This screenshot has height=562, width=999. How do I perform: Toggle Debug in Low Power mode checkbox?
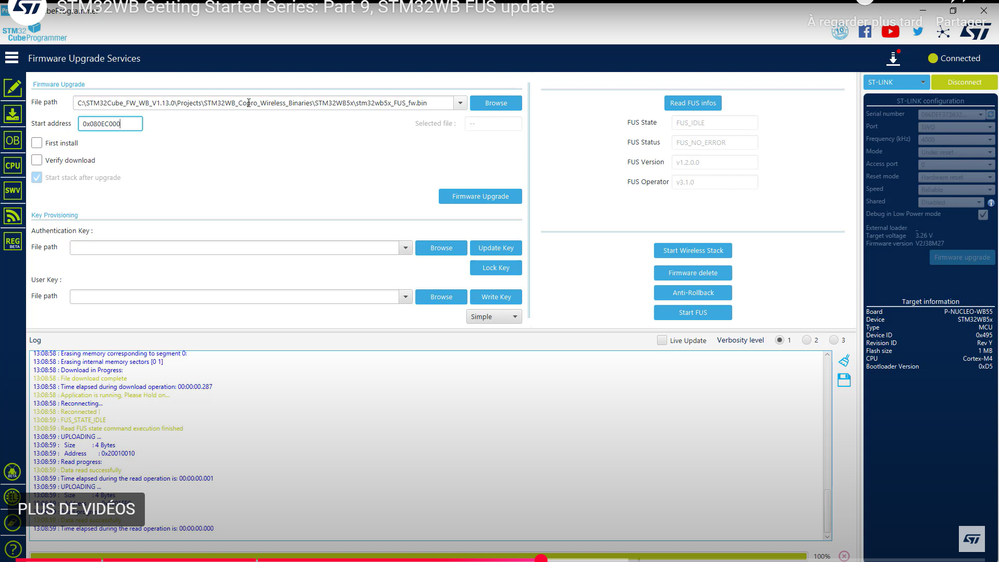click(x=983, y=215)
